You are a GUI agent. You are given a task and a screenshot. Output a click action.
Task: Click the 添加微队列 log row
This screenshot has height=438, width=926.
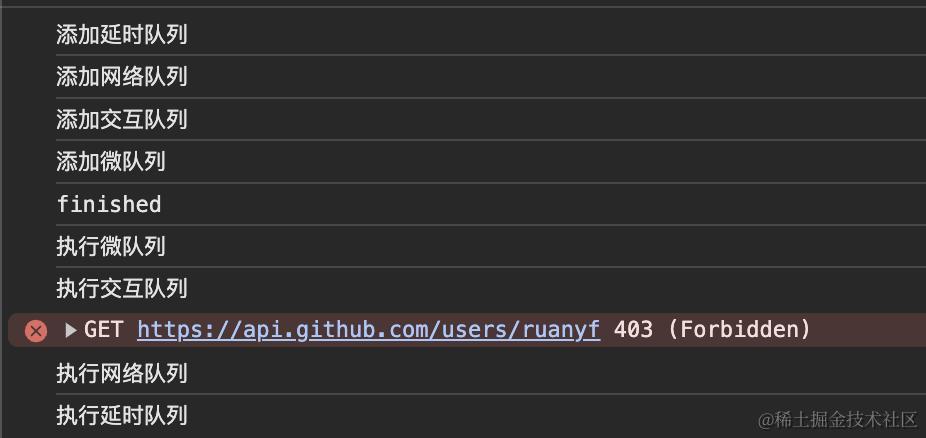coord(111,162)
